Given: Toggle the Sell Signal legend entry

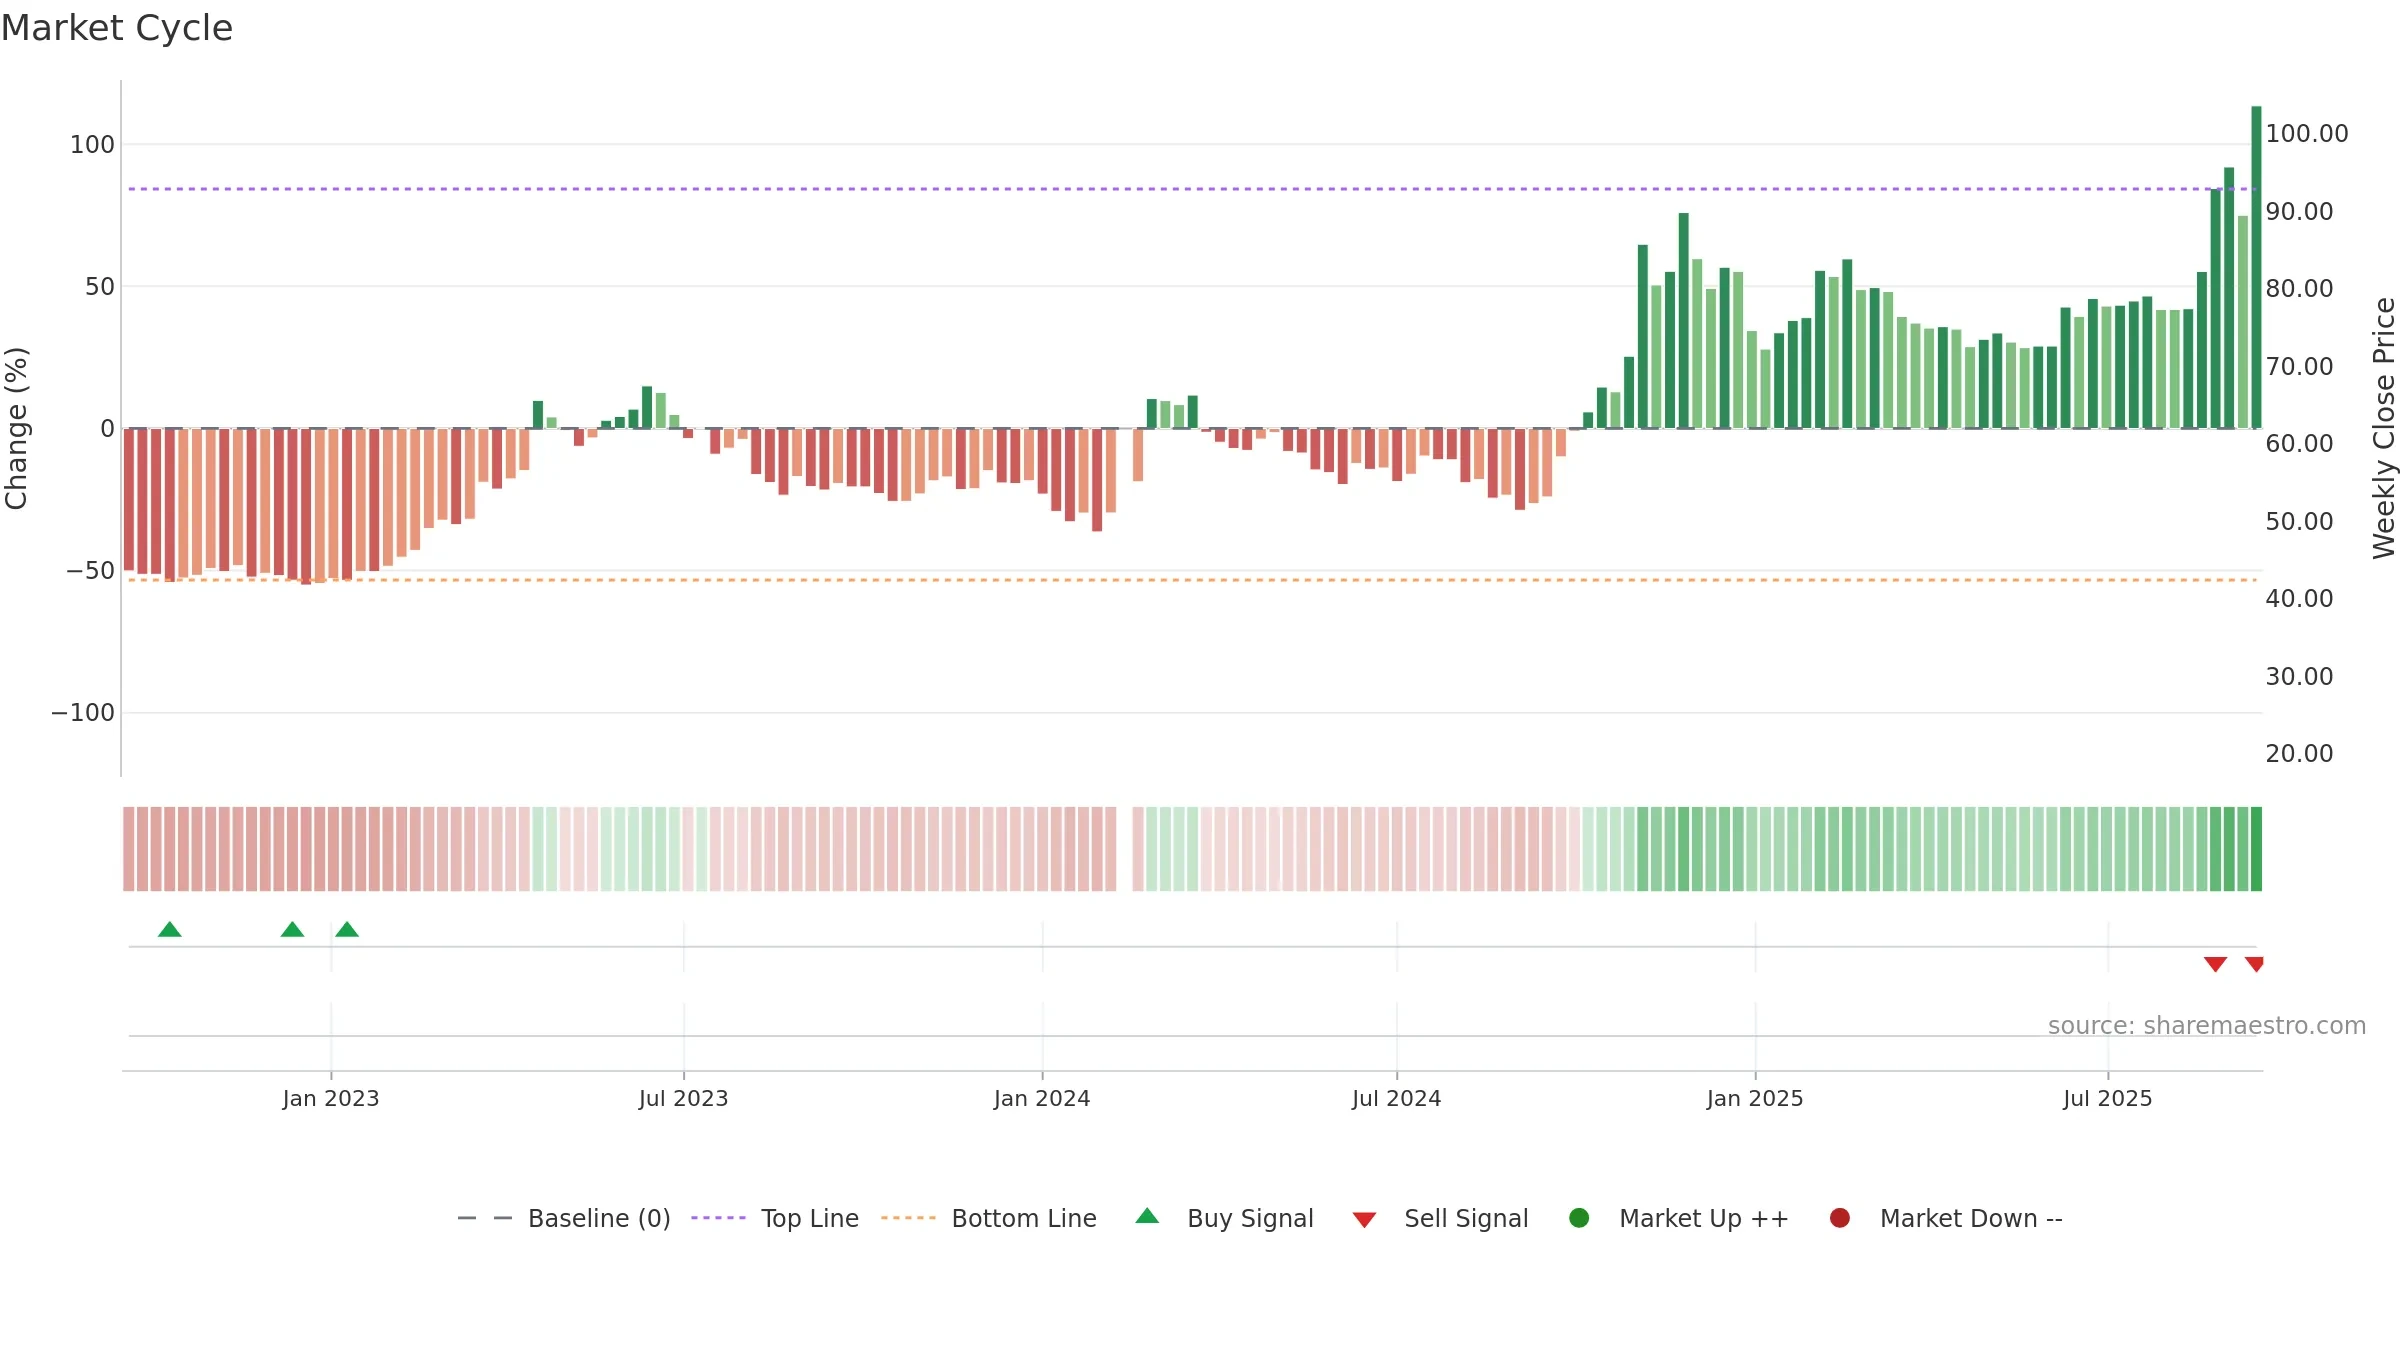Looking at the screenshot, I should (x=1440, y=1218).
